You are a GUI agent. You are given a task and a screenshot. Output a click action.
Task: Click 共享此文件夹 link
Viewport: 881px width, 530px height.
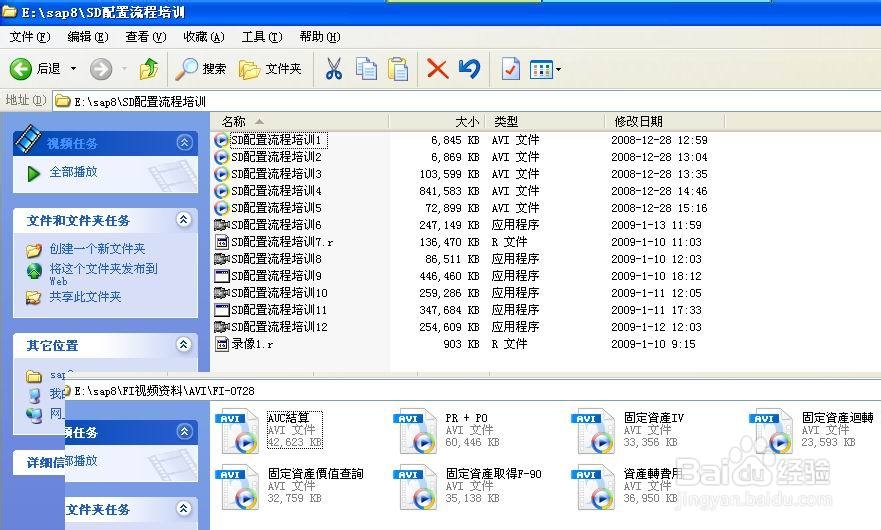tap(85, 297)
